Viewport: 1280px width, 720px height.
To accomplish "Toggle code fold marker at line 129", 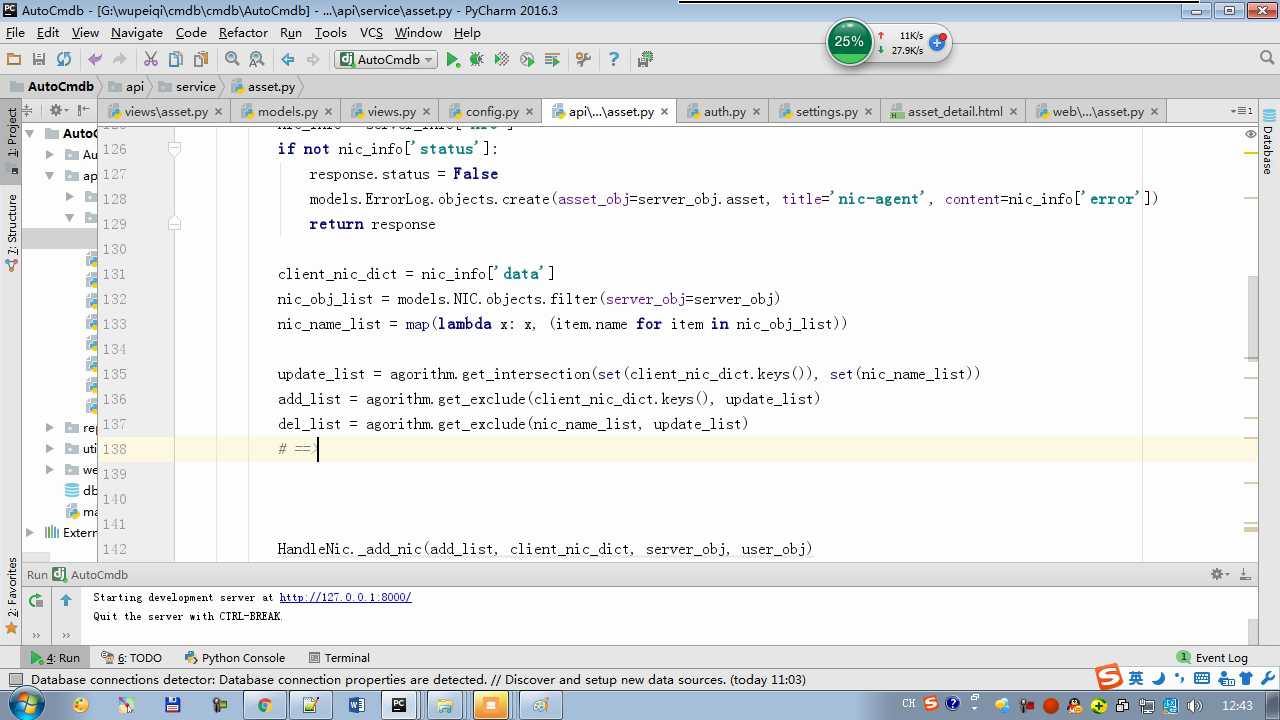I will (174, 224).
